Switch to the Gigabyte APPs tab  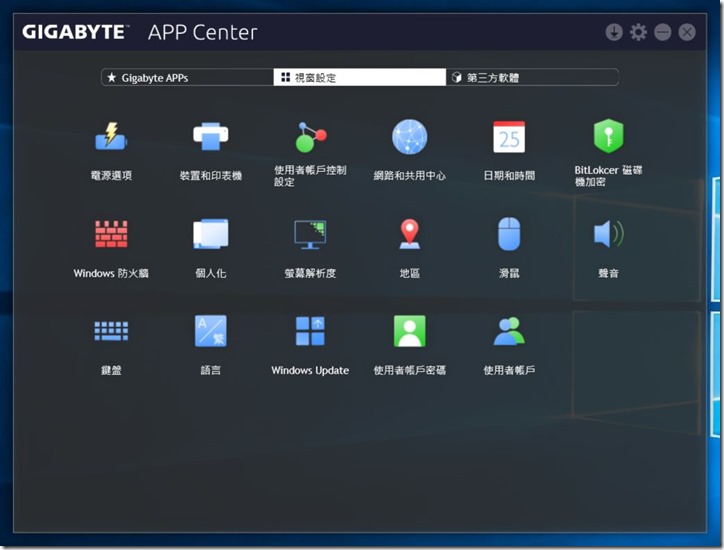[x=187, y=78]
